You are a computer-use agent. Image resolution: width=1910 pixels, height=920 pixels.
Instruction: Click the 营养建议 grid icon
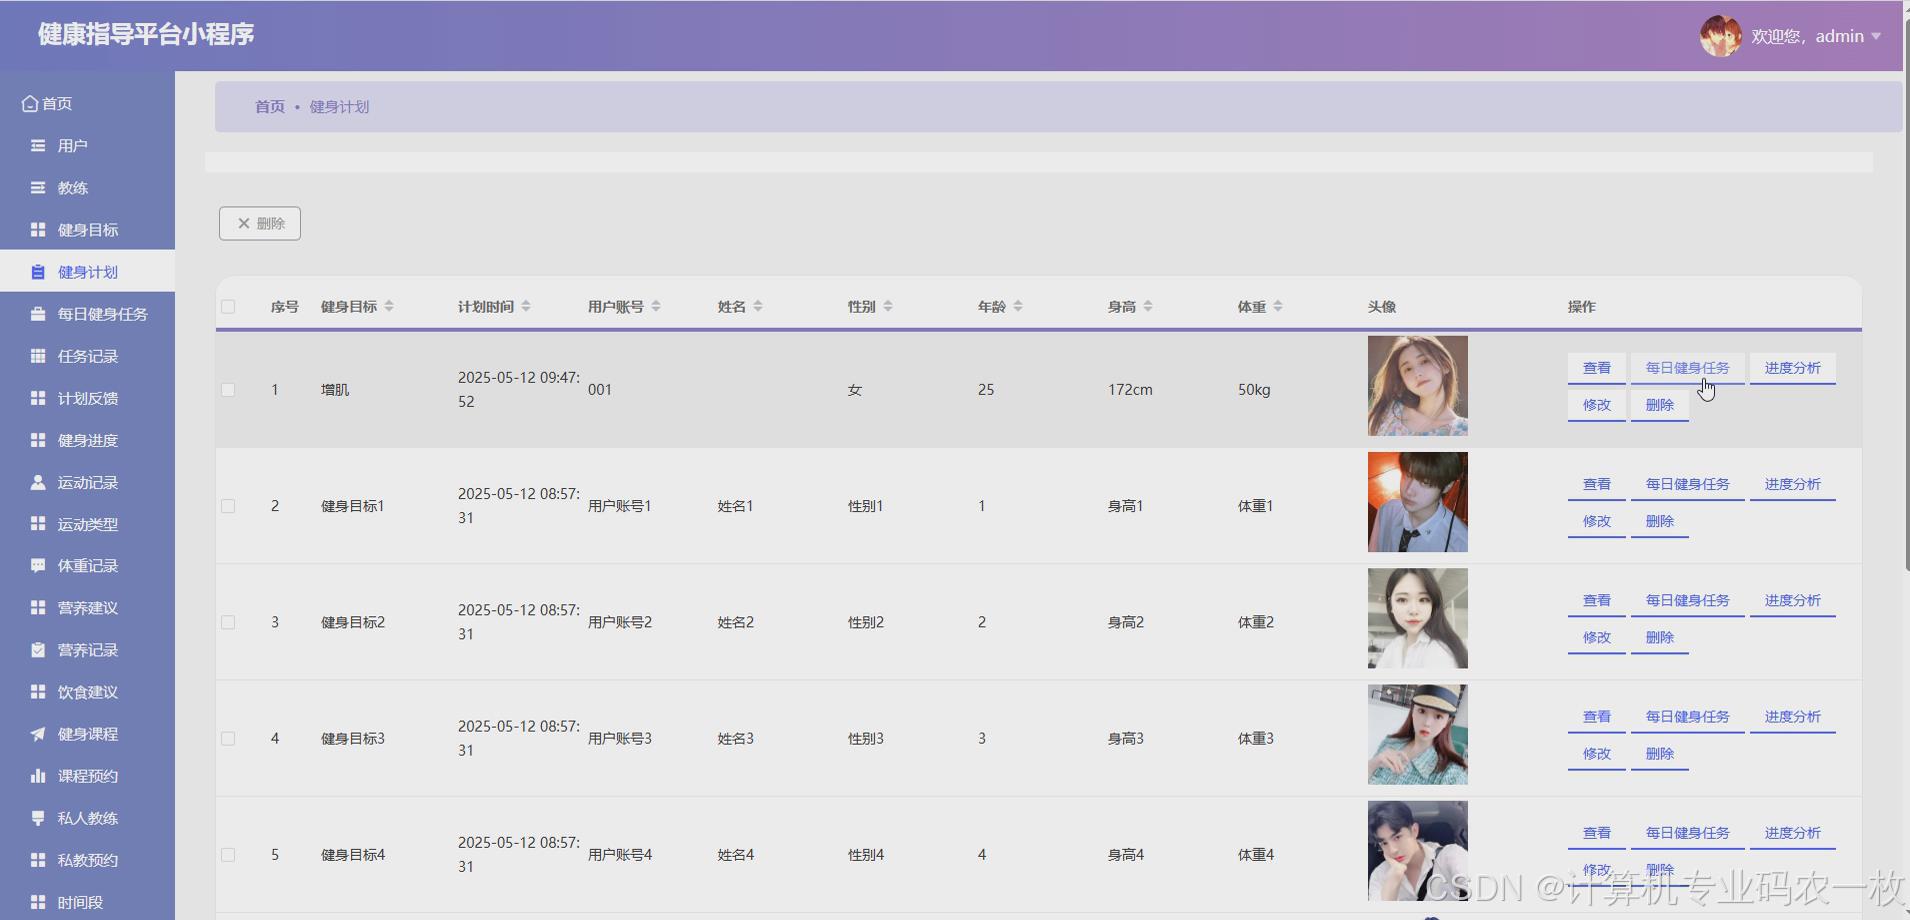tap(38, 608)
